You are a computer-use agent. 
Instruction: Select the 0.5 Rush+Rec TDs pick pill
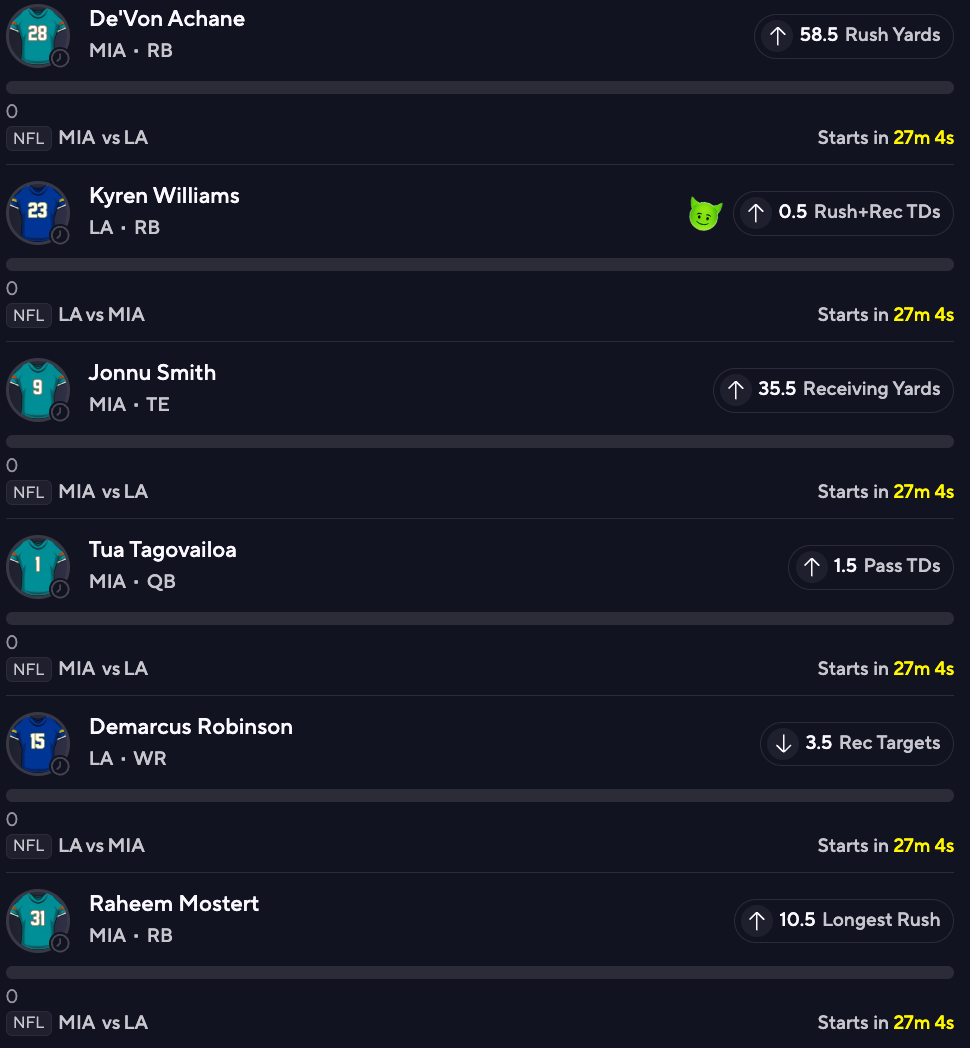pyautogui.click(x=843, y=213)
